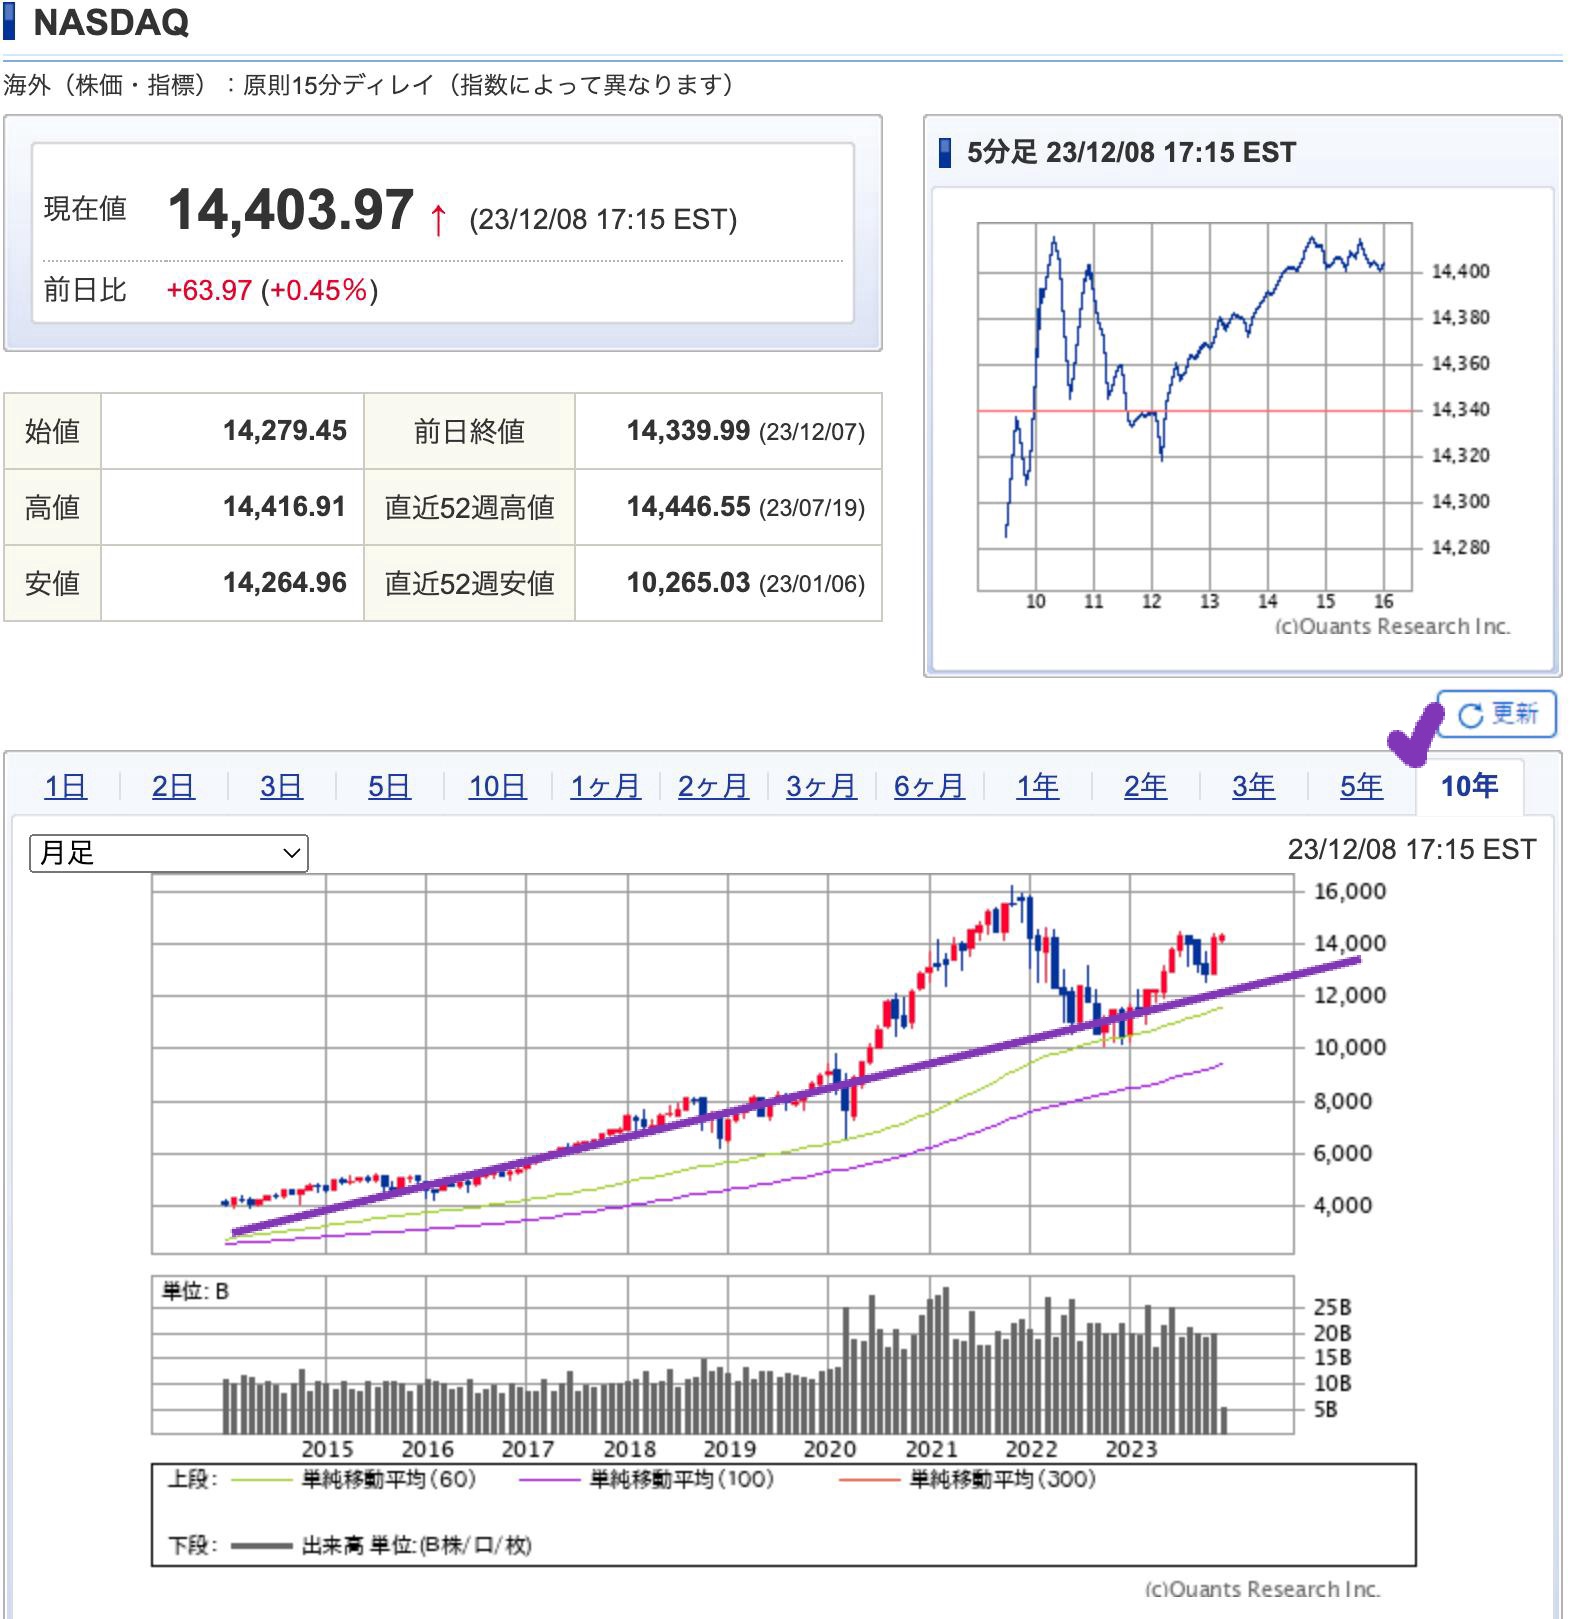Click the 出来高 volume legend entry
This screenshot has width=1575, height=1619.
point(381,1545)
